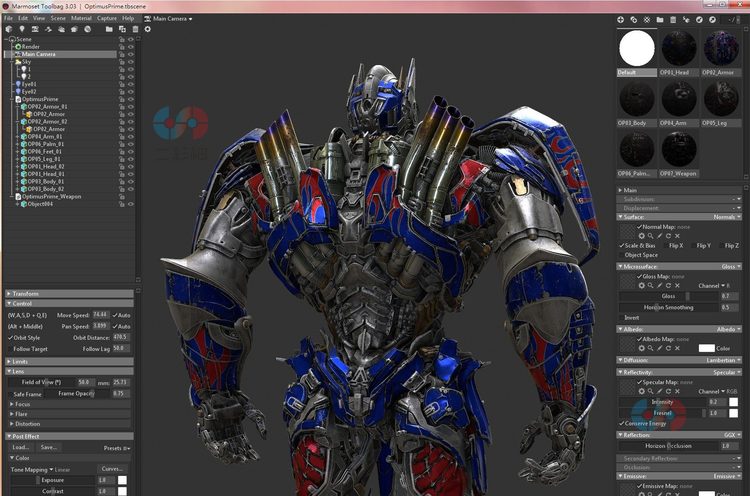Click the Specular Map settings gear icon

click(x=641, y=391)
